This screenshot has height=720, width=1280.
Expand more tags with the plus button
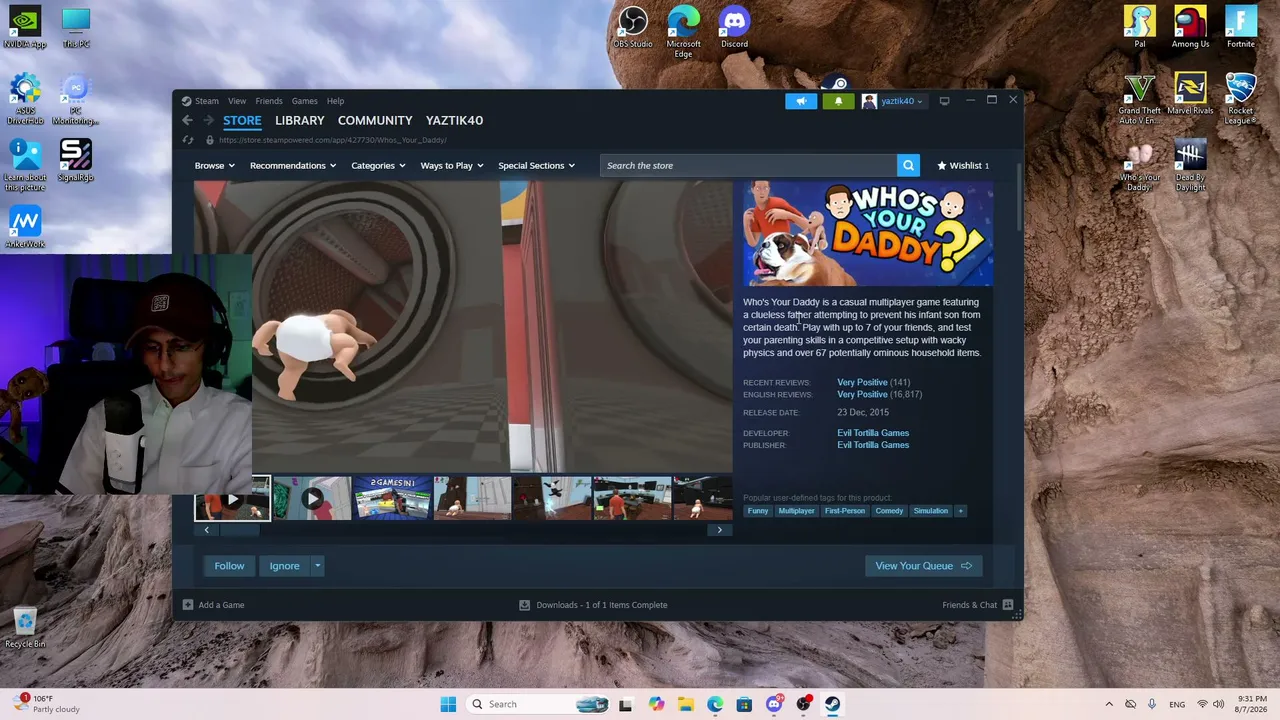tap(960, 511)
